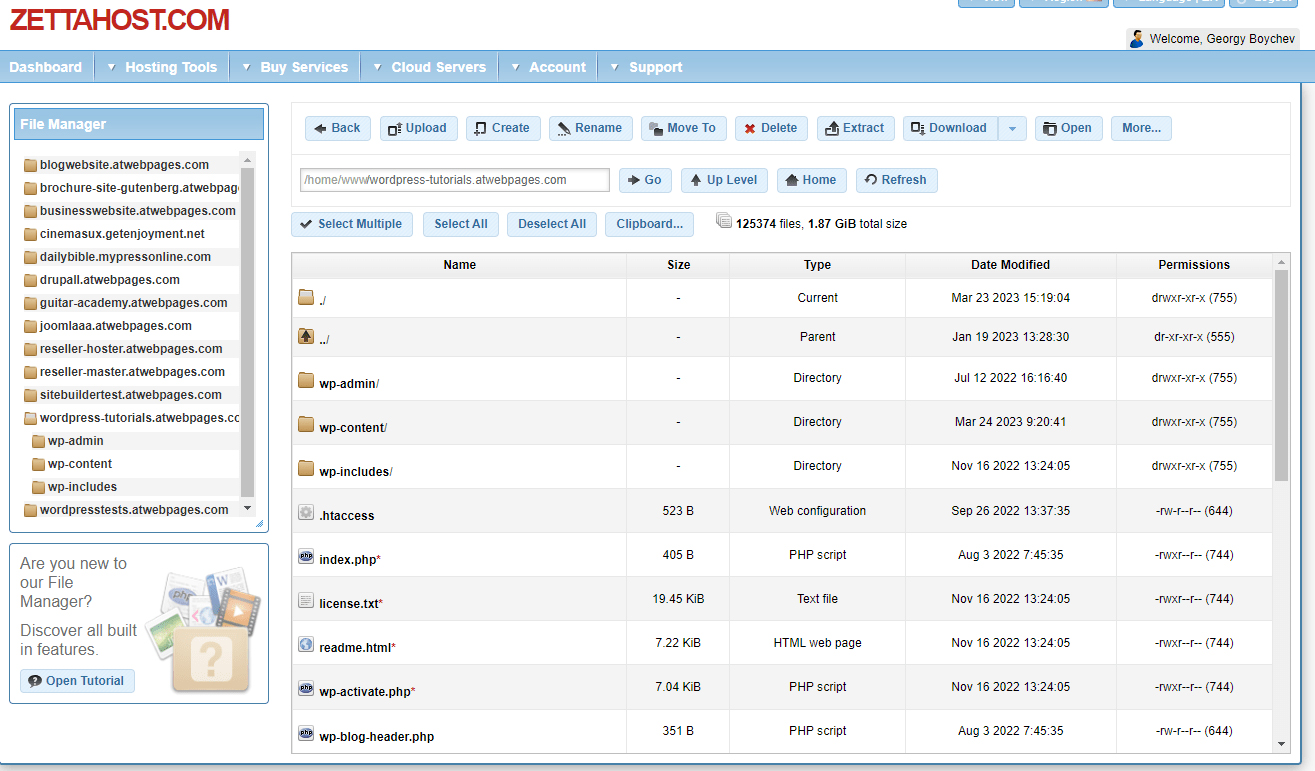Click the path input field
Screen dimensions: 1315x771
(x=455, y=180)
